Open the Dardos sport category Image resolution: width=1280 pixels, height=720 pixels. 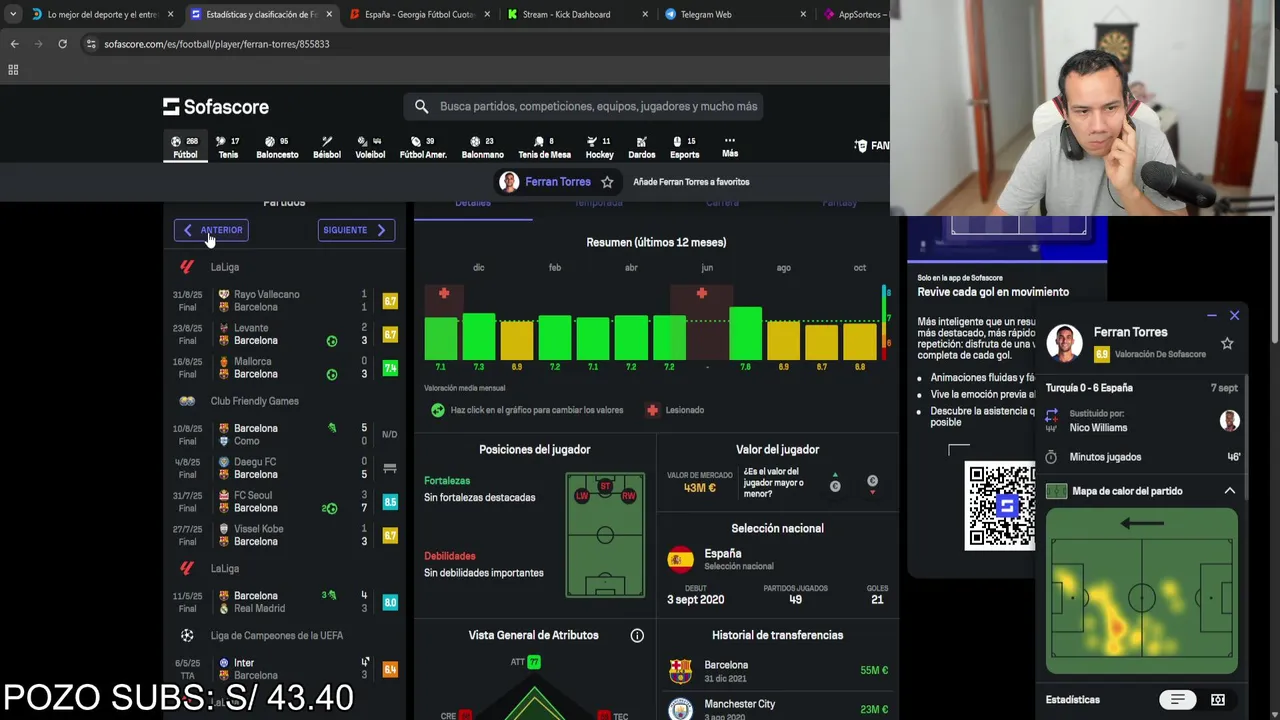pos(641,147)
